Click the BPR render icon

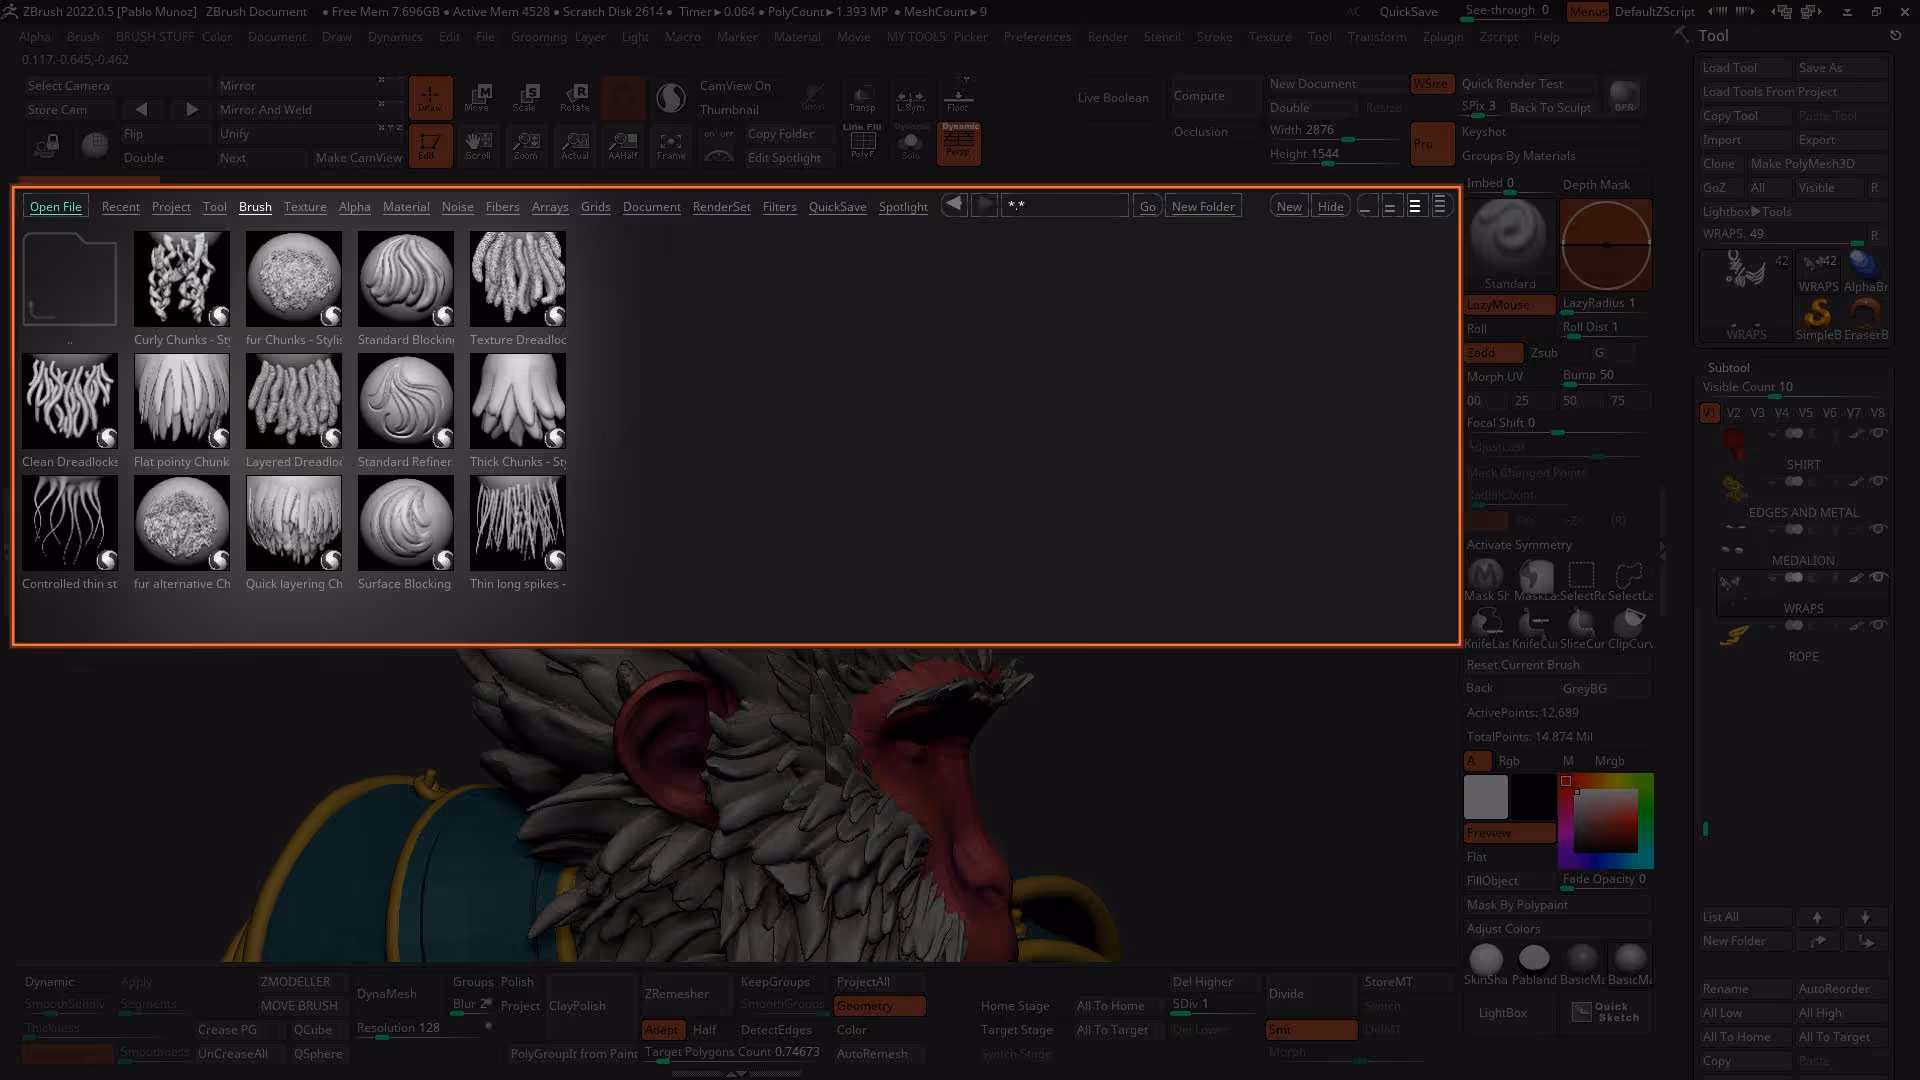click(x=1624, y=97)
